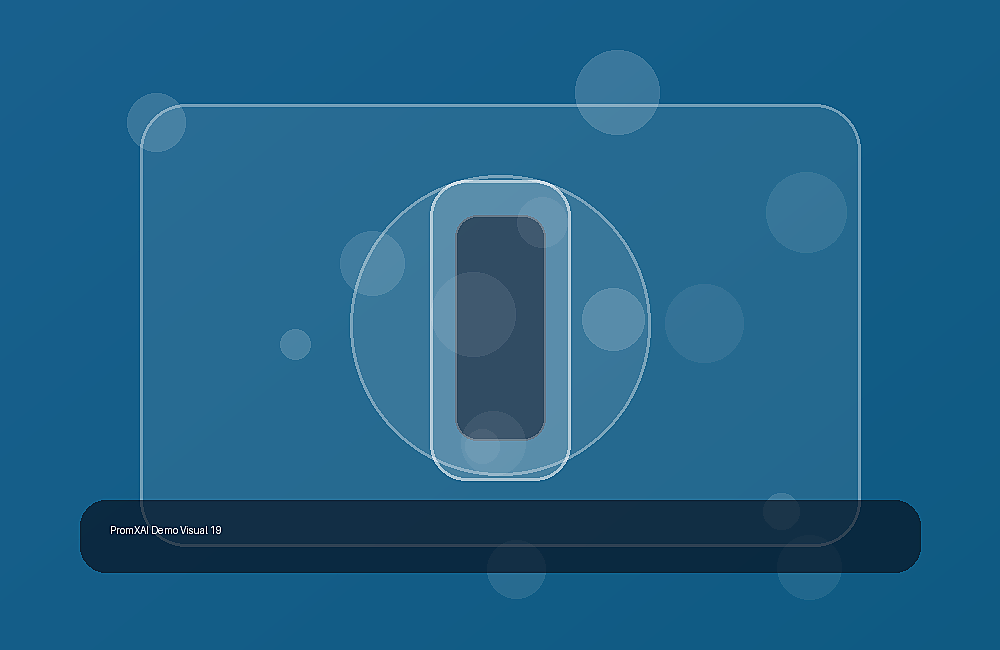Click the bright bubble inside the circle beside the pill

point(614,320)
